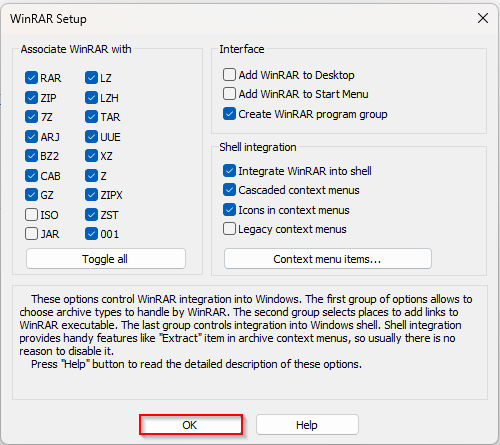Confirm setup with the OK button
The height and width of the screenshot is (445, 500).
191,425
